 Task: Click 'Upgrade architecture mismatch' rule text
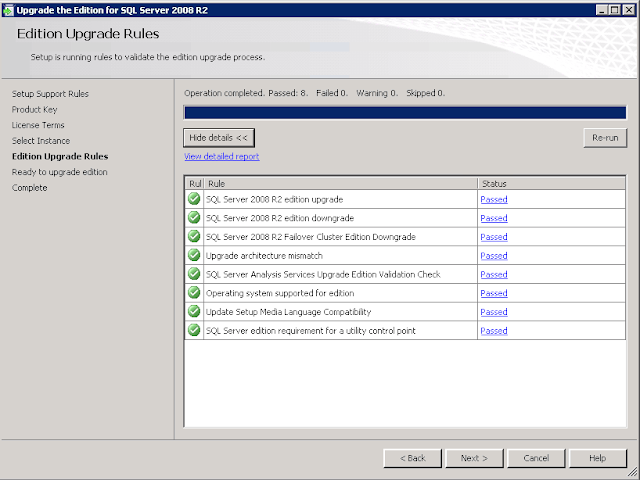[x=264, y=256]
